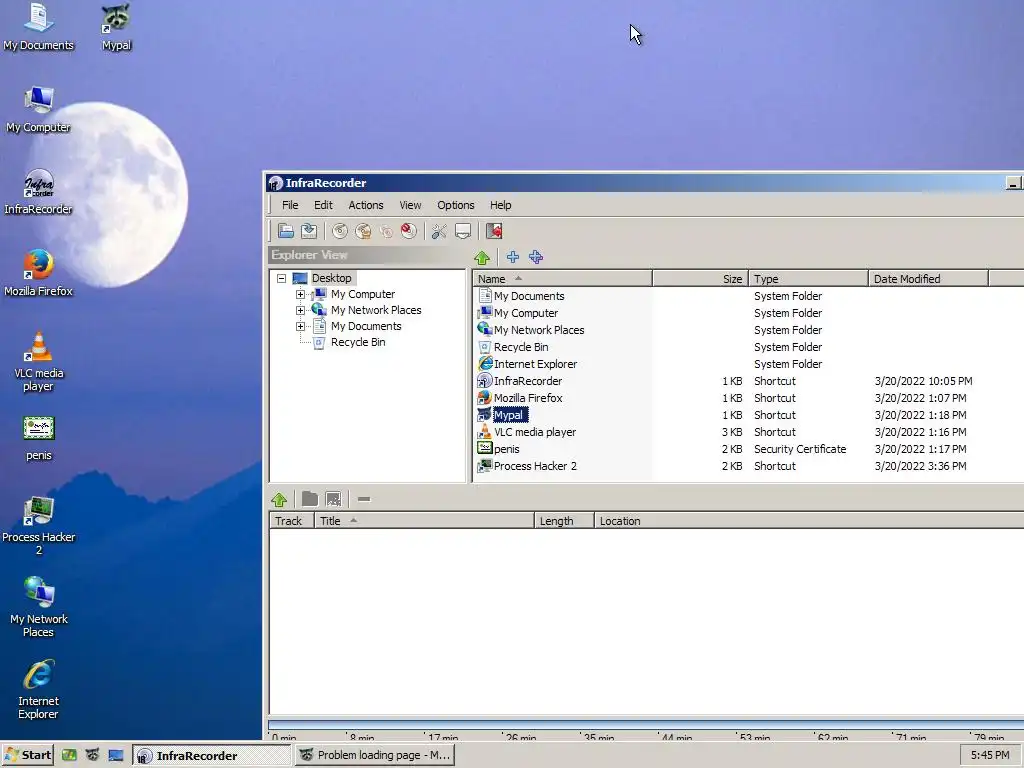Click the Track column header
The height and width of the screenshot is (768, 1024).
click(x=292, y=520)
